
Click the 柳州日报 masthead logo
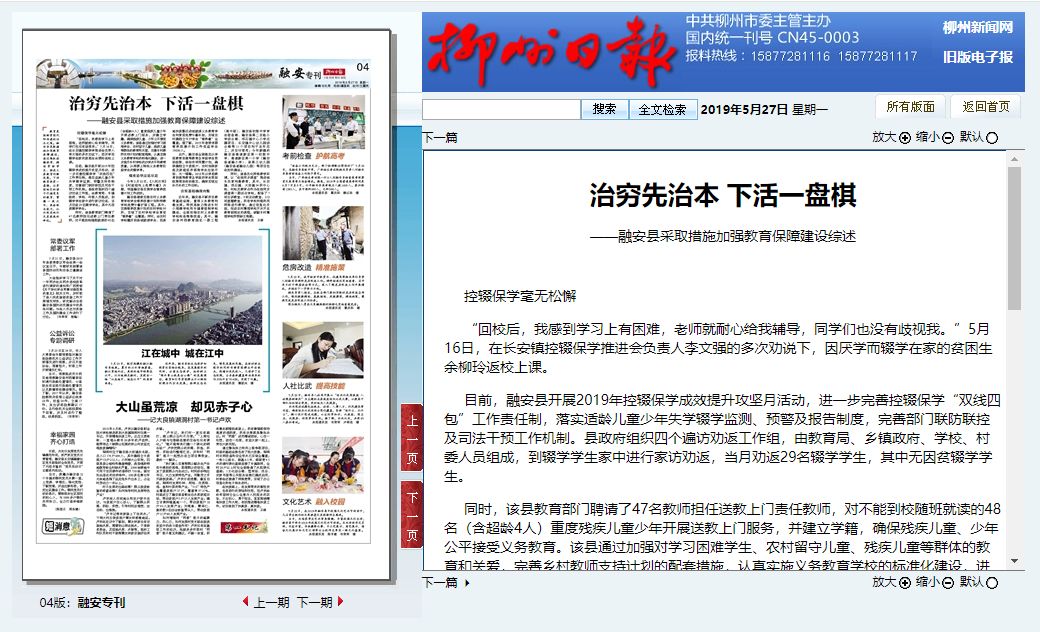tap(548, 51)
